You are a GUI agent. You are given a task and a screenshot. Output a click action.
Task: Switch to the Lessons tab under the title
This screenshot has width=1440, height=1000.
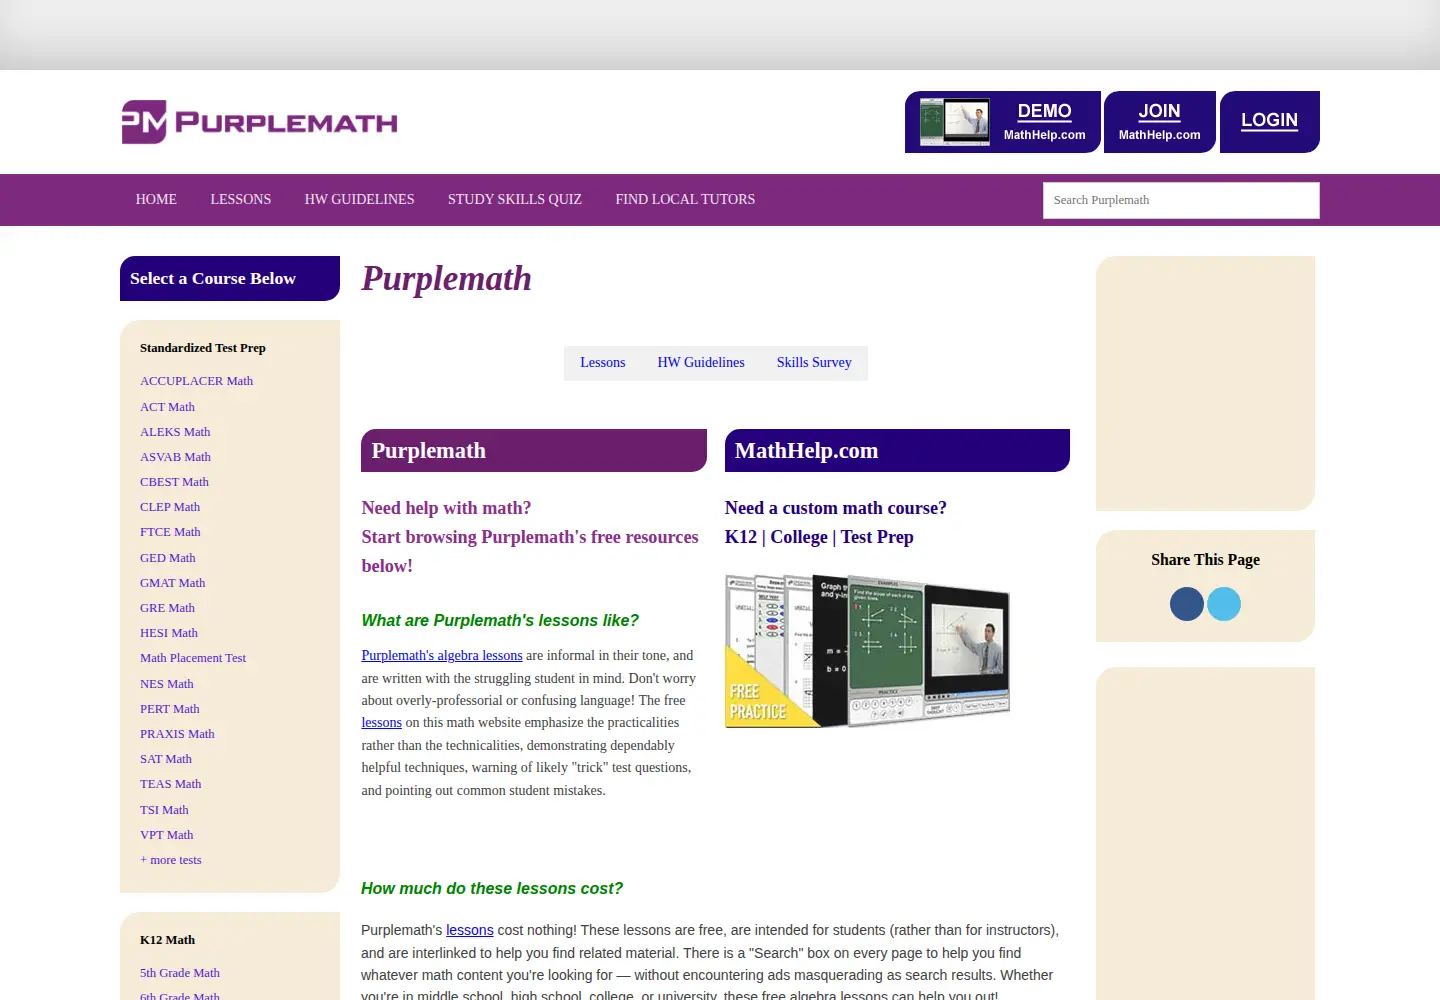coord(603,363)
